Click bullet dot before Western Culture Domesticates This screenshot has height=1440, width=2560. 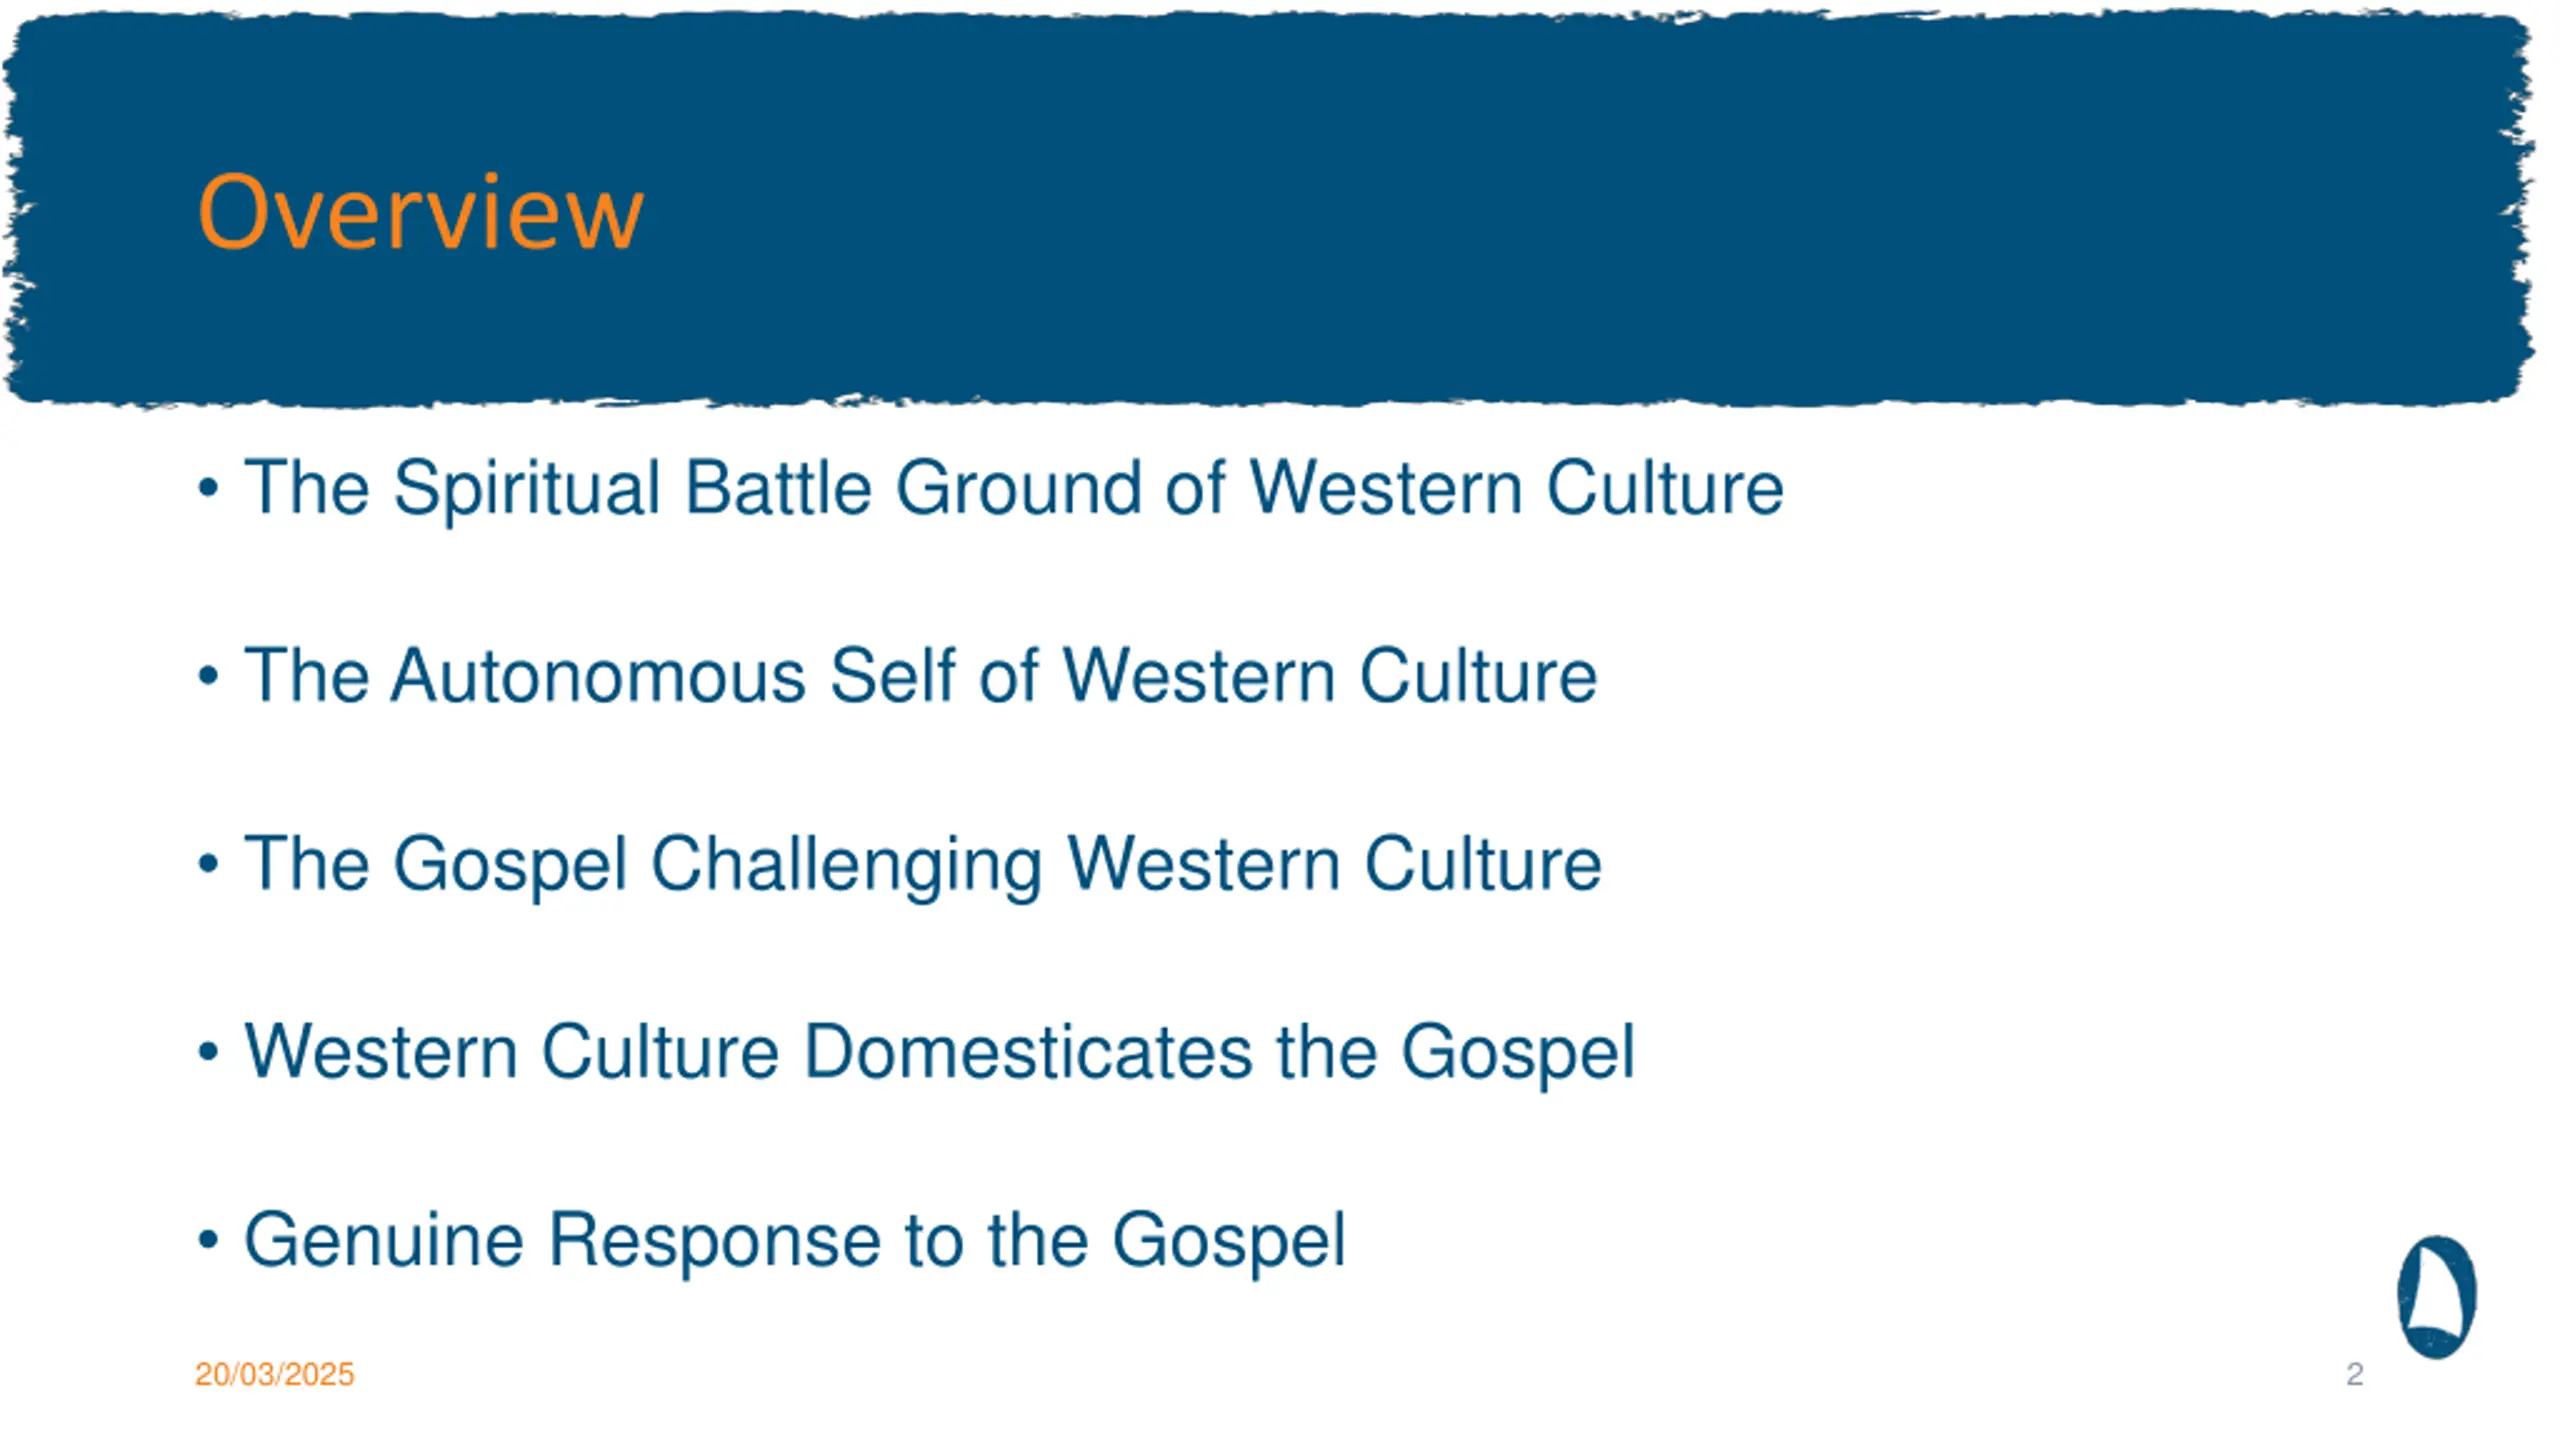208,1052
